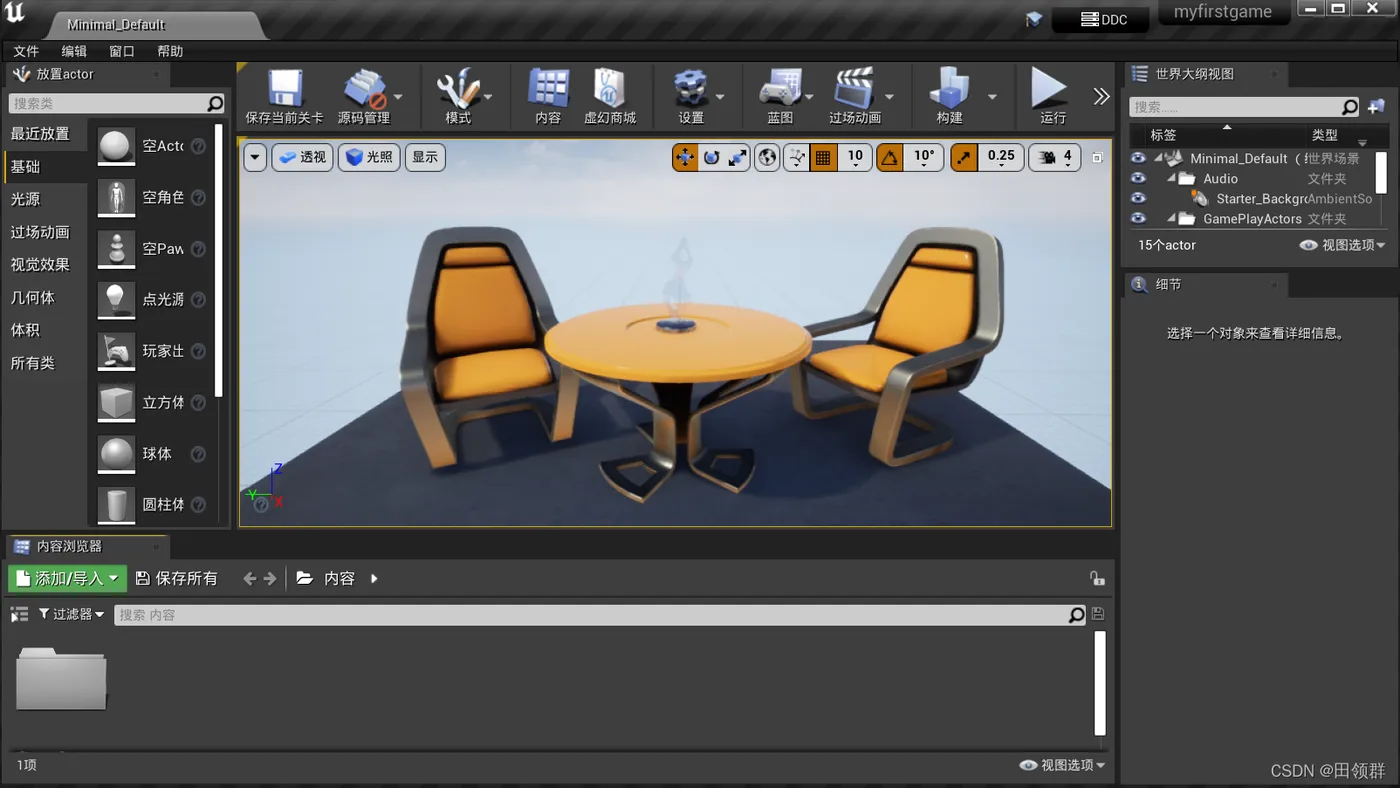Open the Filters (过滤器) dropdown
This screenshot has width=1400, height=788.
(71, 614)
